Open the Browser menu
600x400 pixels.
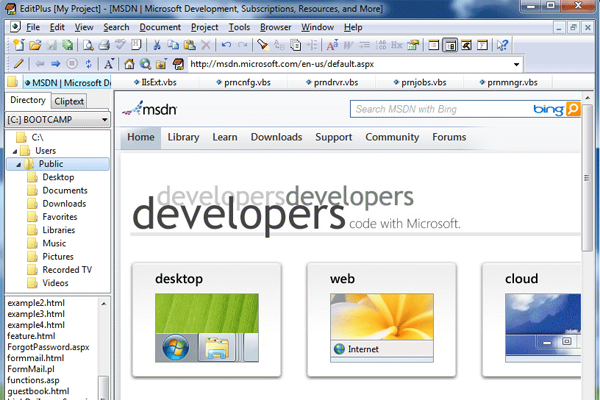point(276,27)
